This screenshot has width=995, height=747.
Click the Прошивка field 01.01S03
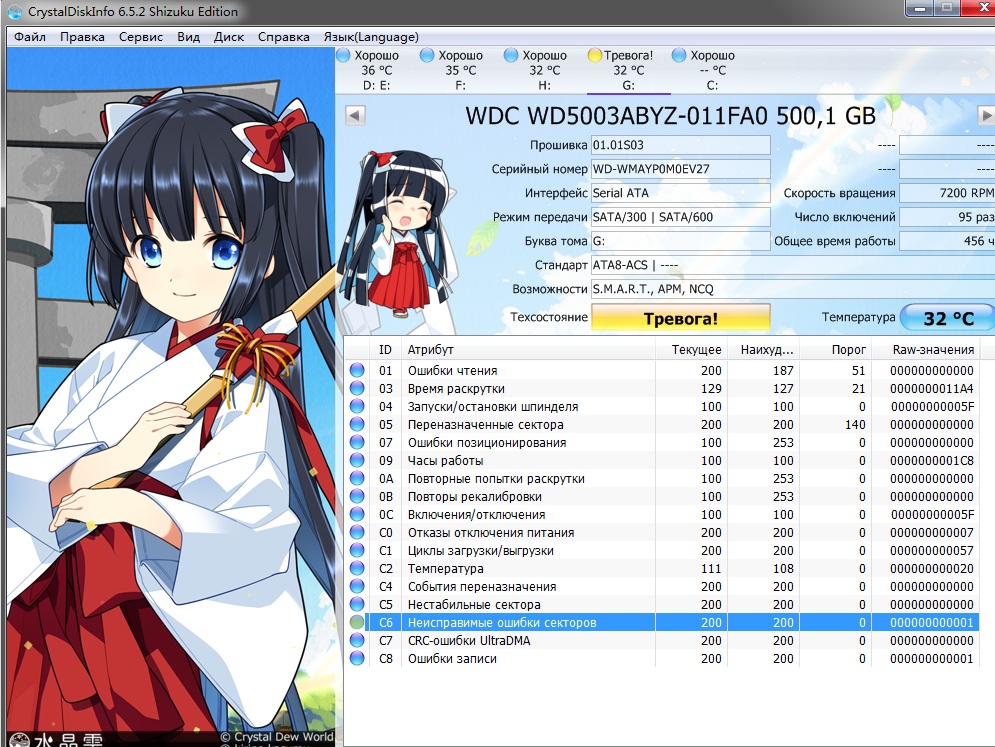[x=681, y=145]
